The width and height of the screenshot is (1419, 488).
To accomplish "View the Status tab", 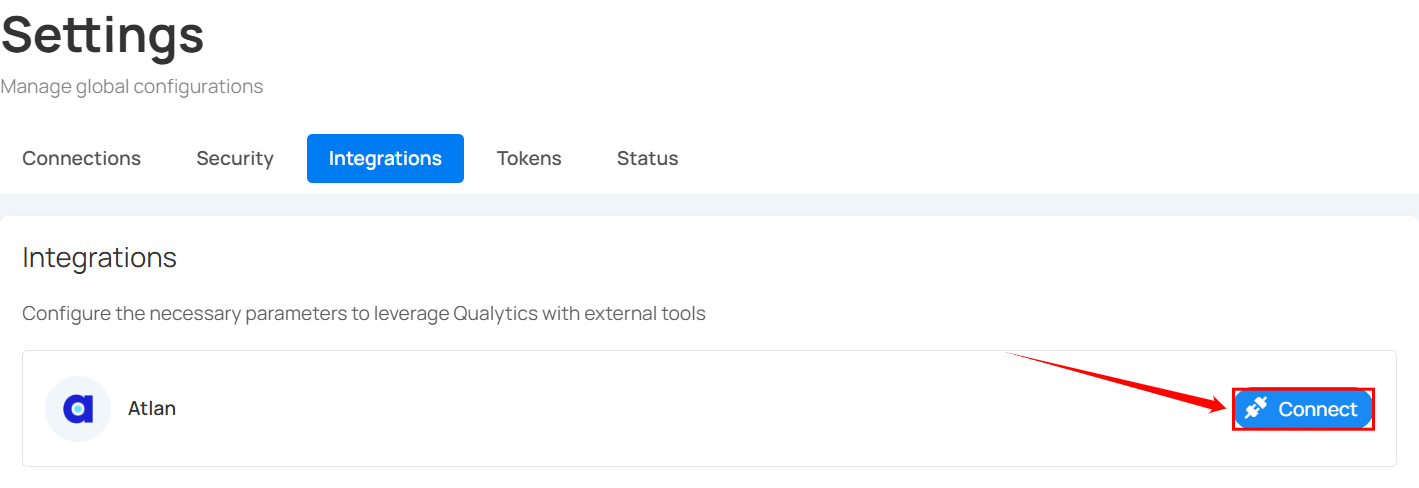I will [x=647, y=158].
